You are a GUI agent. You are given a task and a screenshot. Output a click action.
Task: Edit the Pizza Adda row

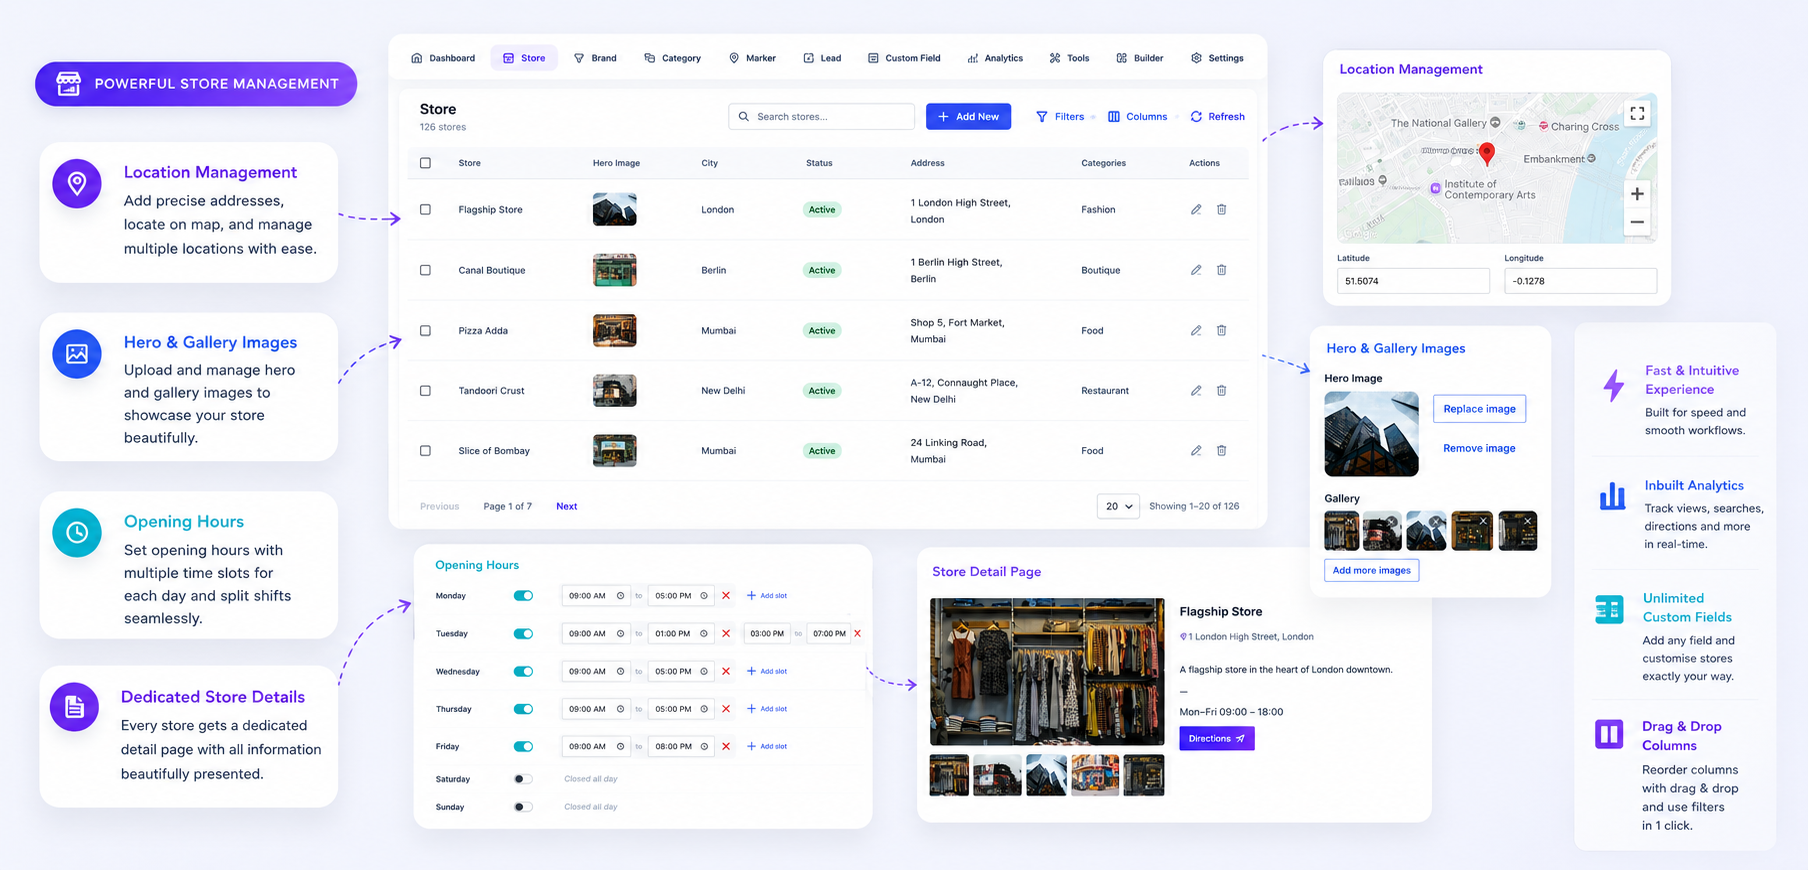[x=1196, y=330]
